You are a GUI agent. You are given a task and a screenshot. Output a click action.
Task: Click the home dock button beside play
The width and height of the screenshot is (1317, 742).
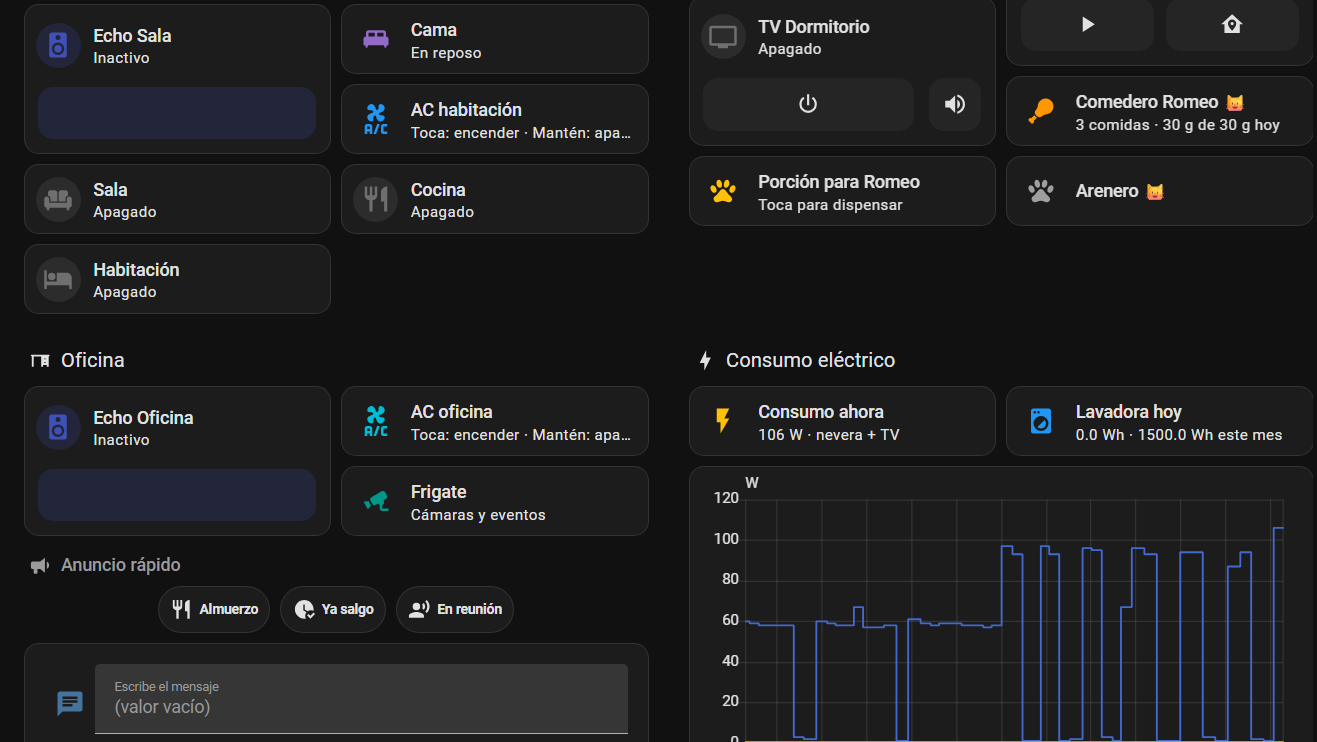point(1232,24)
